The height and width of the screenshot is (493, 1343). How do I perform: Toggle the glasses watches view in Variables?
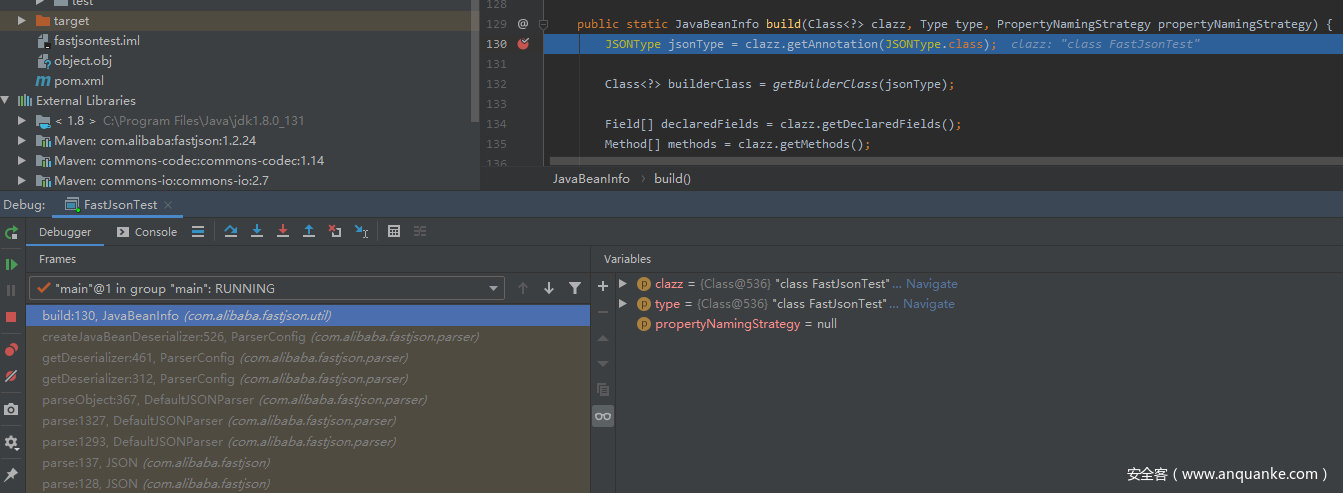pos(602,416)
